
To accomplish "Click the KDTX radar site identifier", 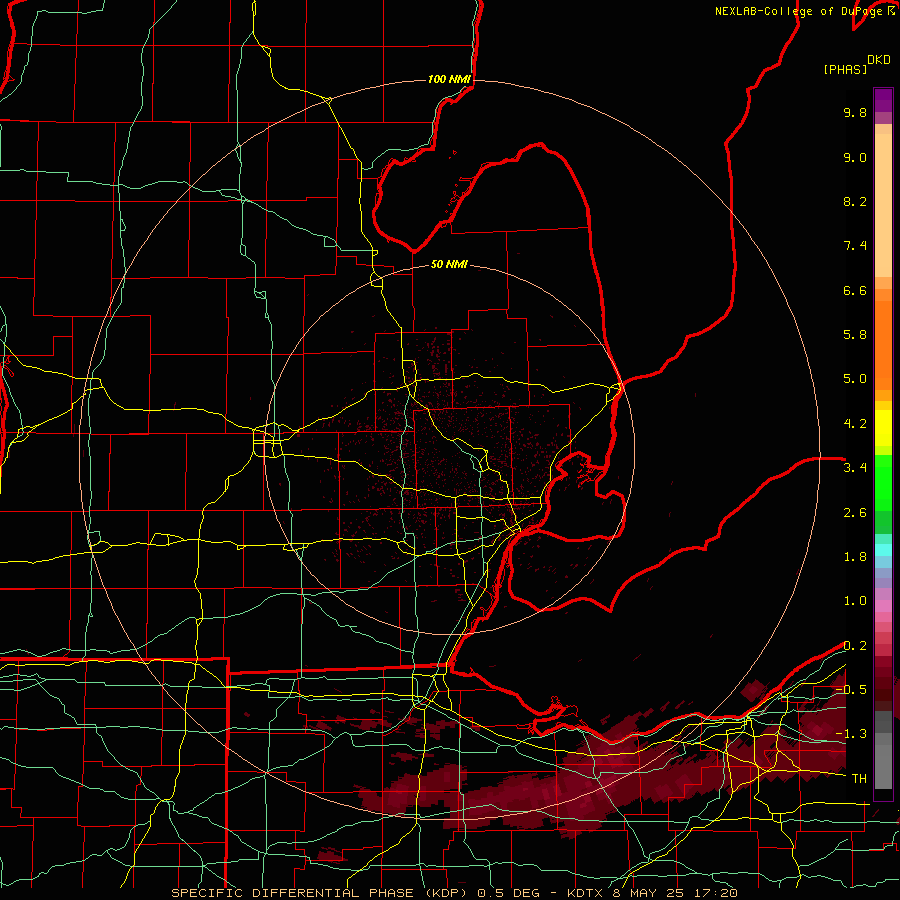I will (585, 893).
